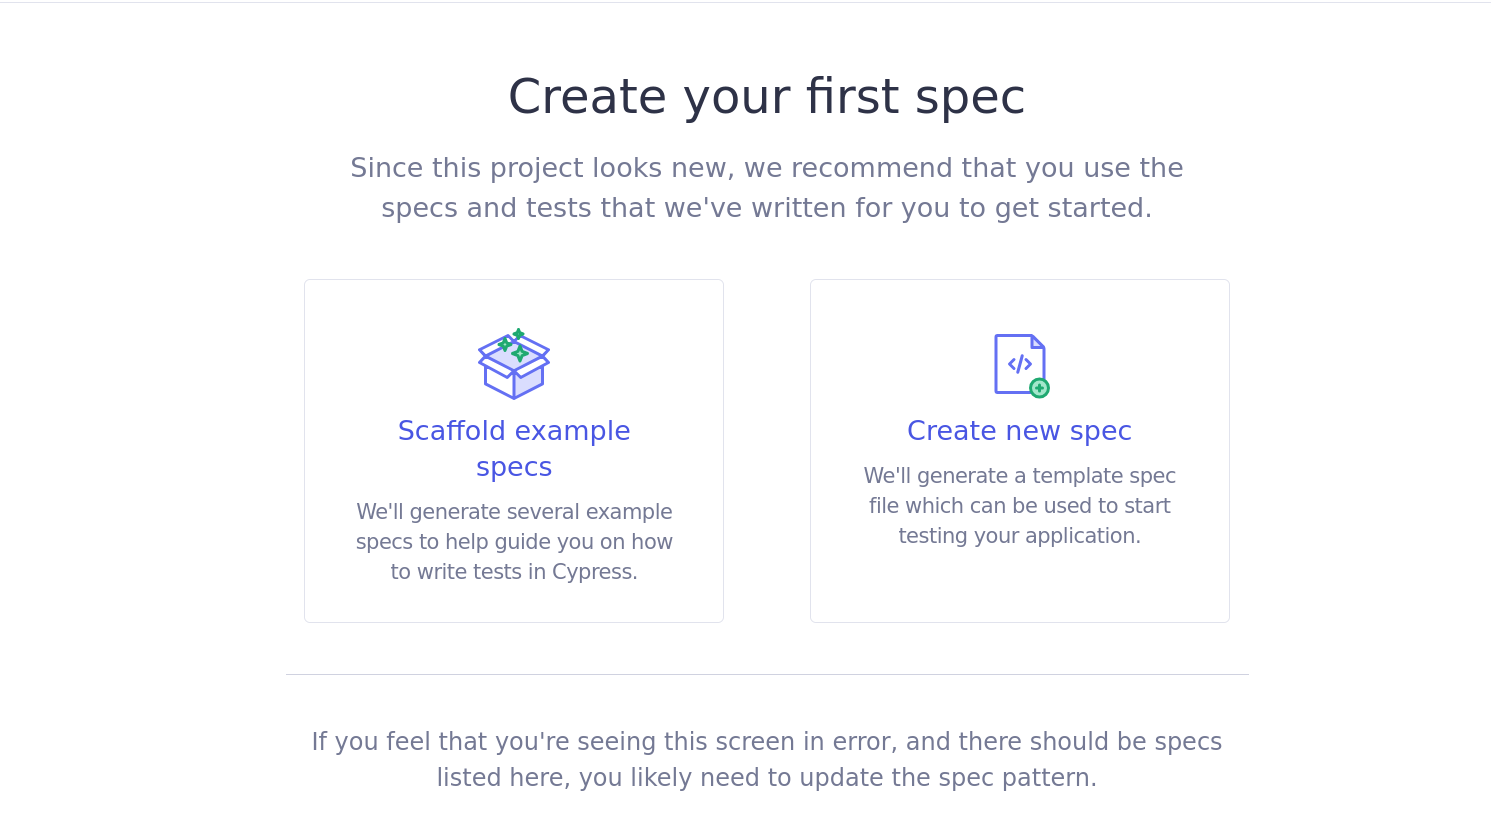Open the Scaffold example specs option
The image size is (1491, 817).
[x=514, y=448]
